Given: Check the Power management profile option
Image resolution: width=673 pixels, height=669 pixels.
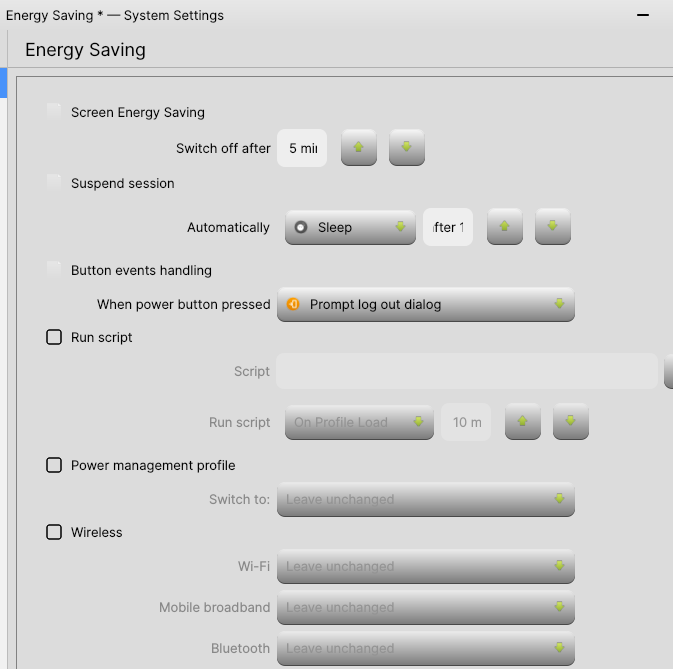Looking at the screenshot, I should pos(54,465).
